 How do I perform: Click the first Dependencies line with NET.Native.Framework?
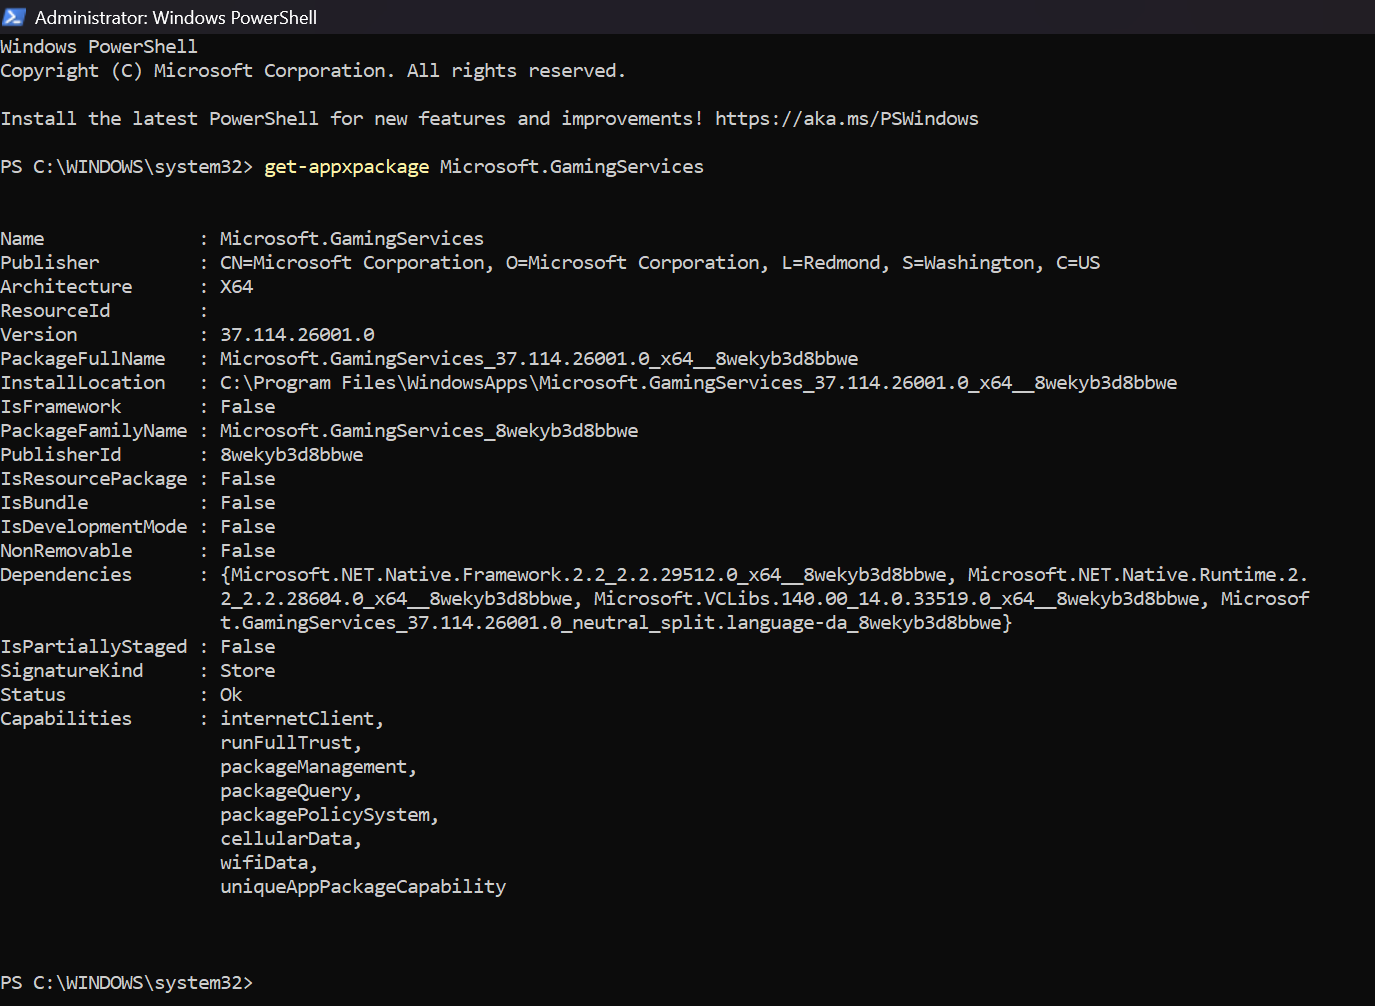point(765,575)
